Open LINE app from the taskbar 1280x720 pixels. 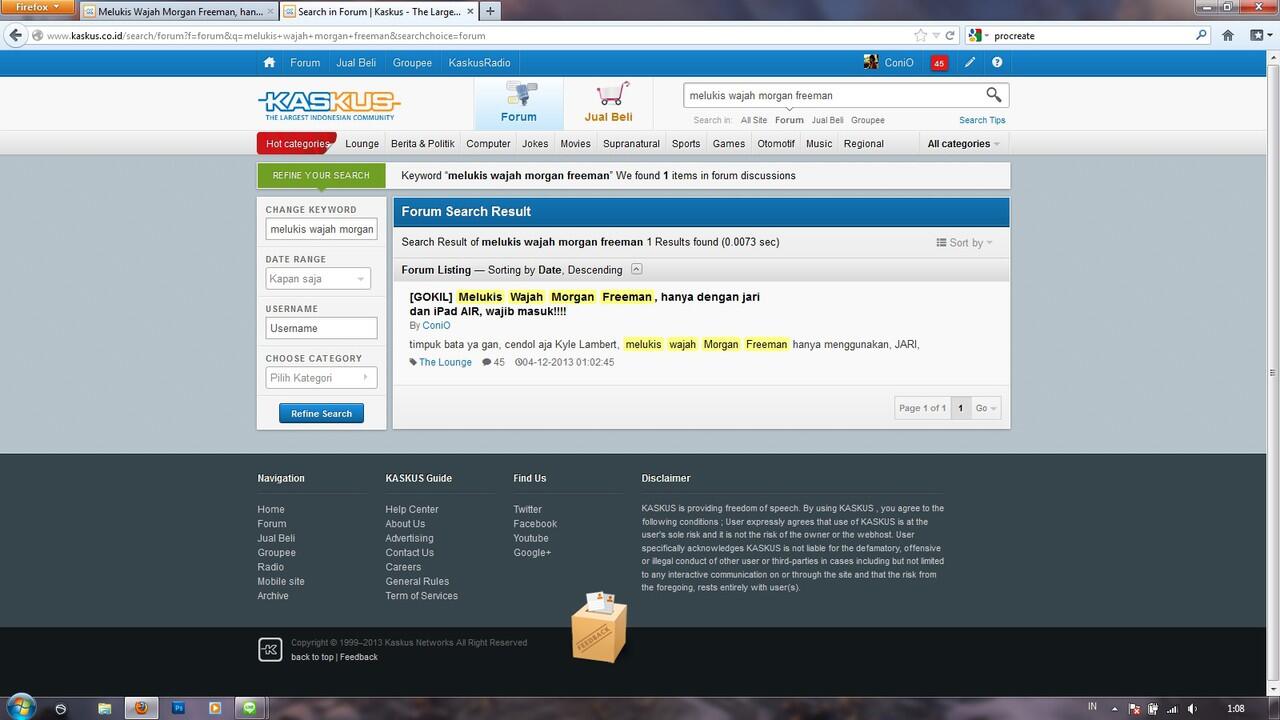click(250, 708)
